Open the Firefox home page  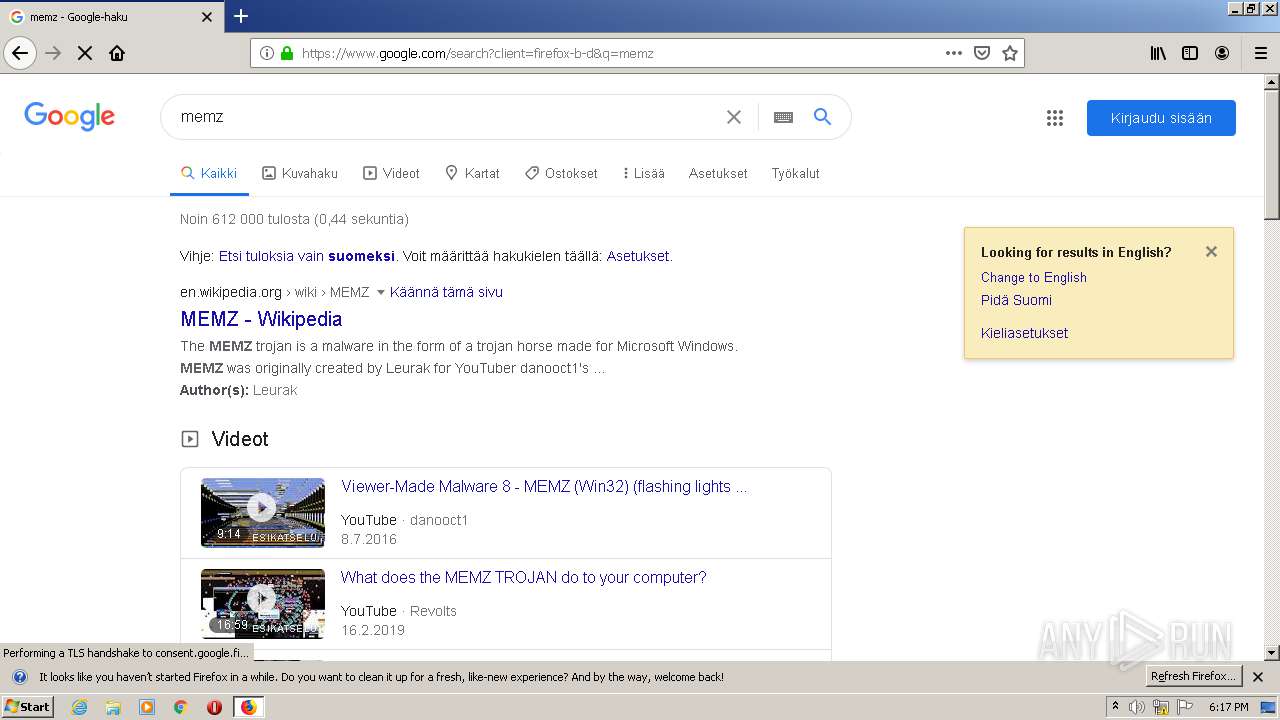(117, 53)
